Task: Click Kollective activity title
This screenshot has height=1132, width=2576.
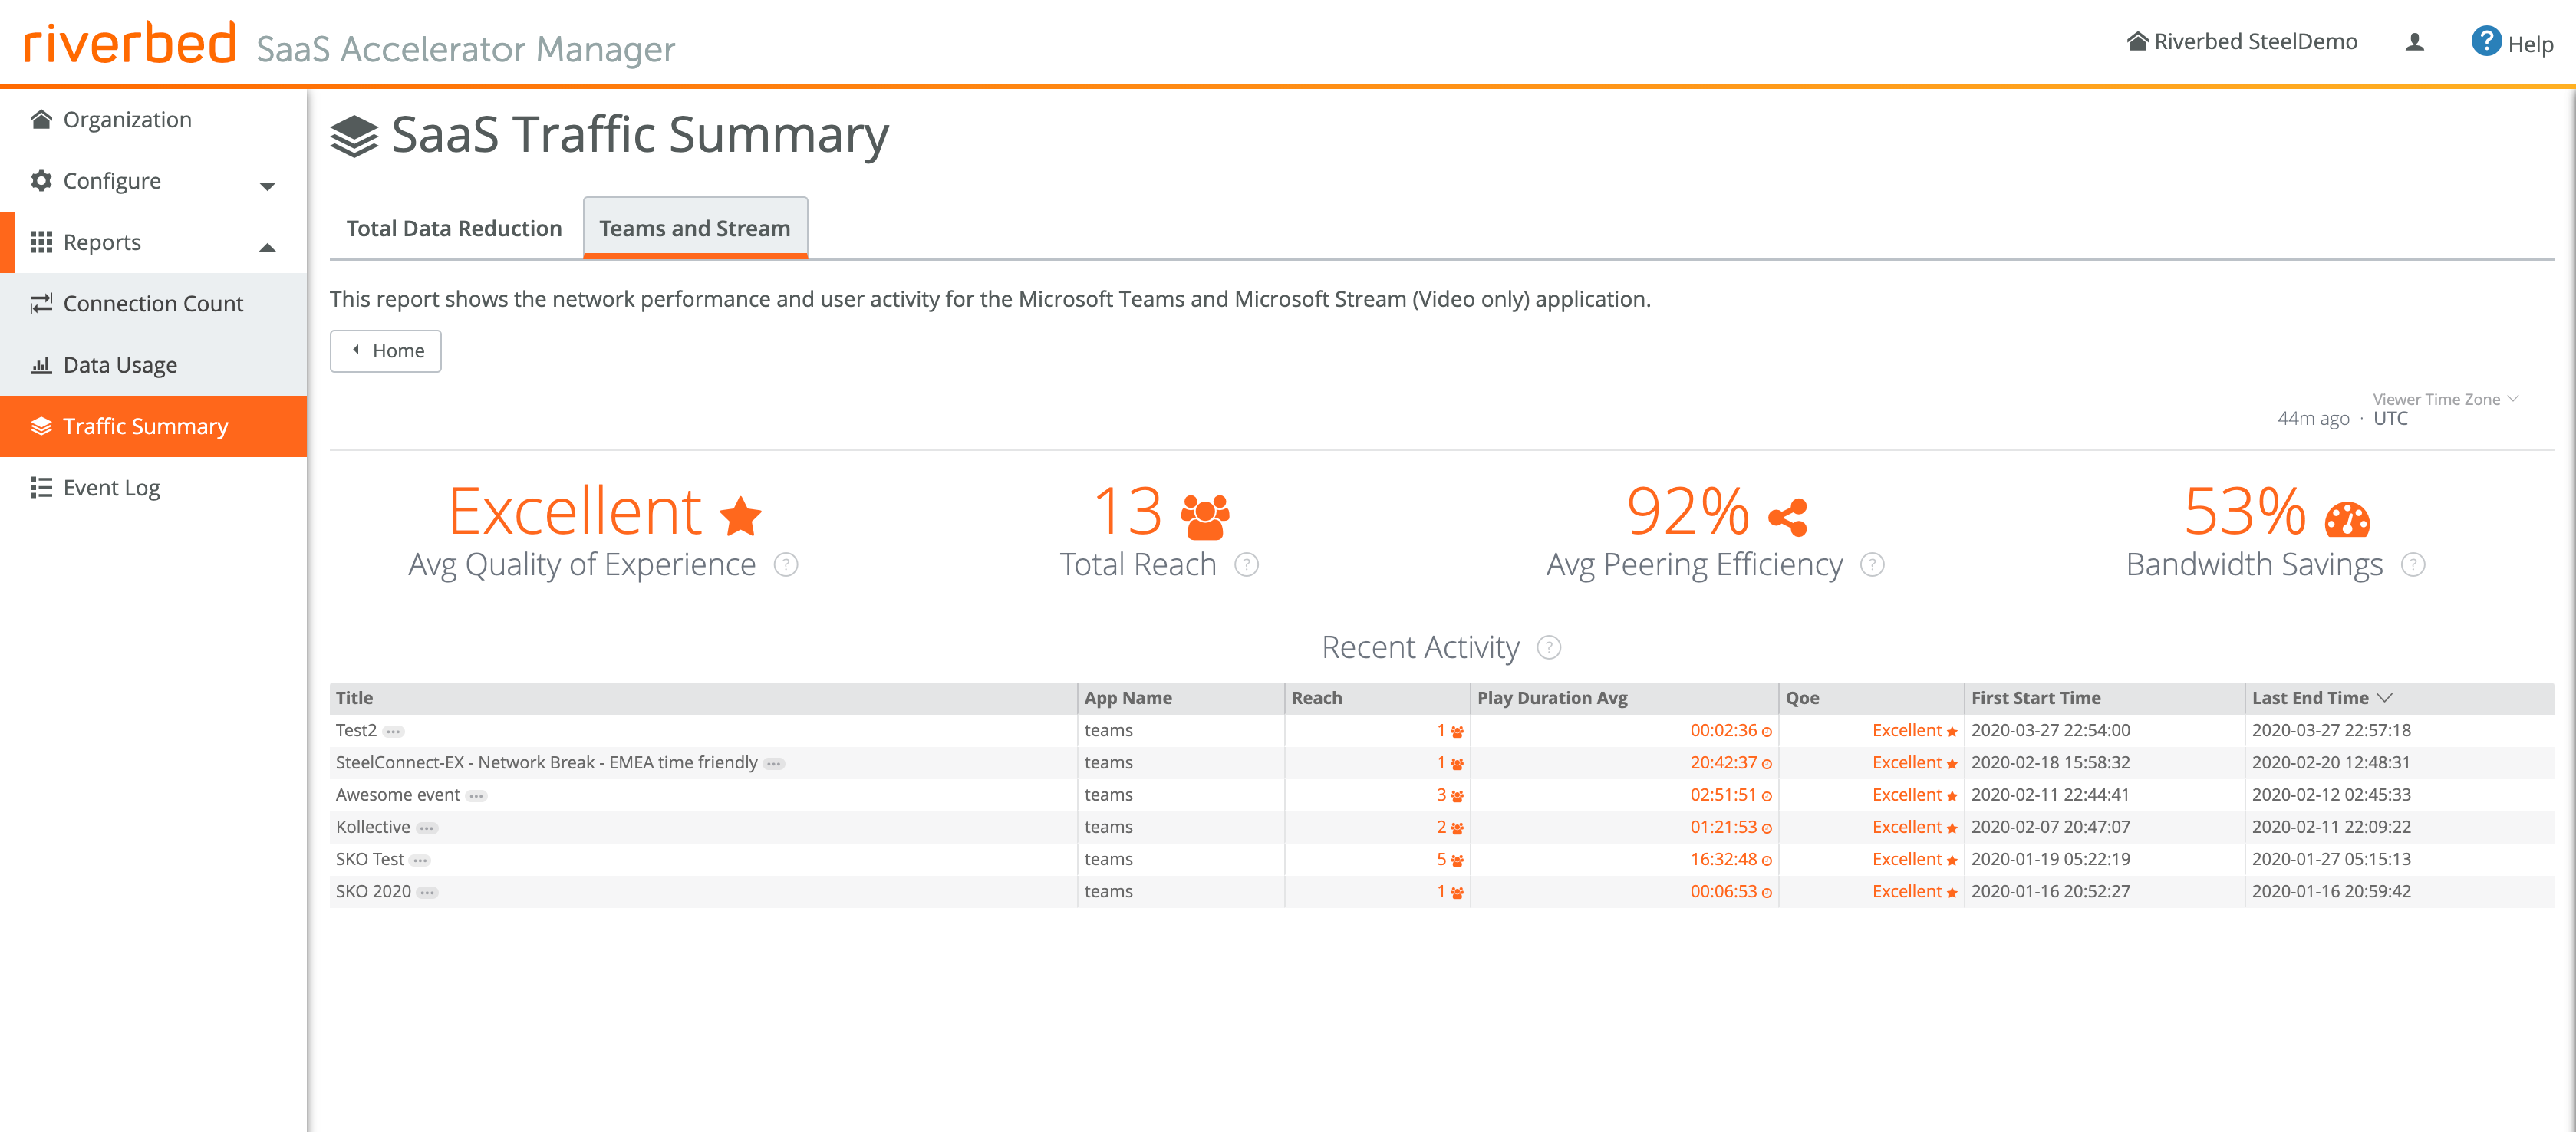Action: 373,827
